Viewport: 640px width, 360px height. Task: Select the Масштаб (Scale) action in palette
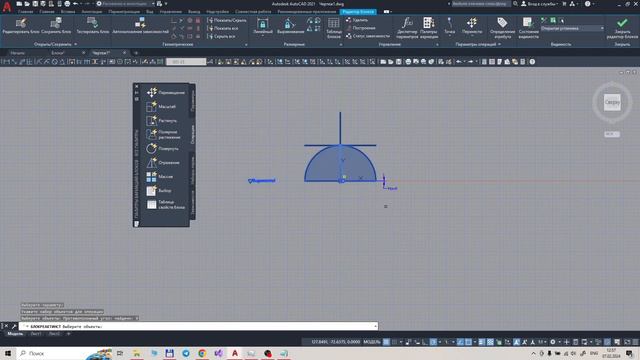pyautogui.click(x=161, y=107)
